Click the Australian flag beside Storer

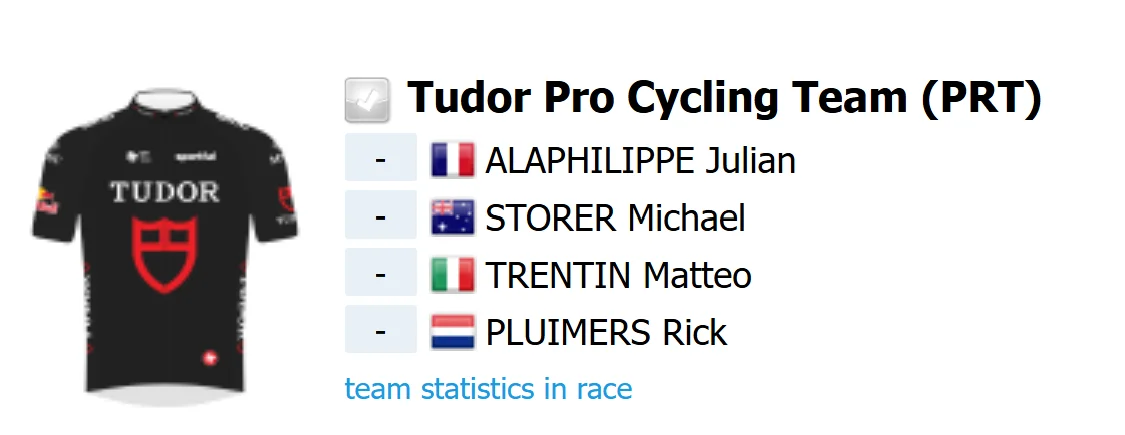point(452,218)
